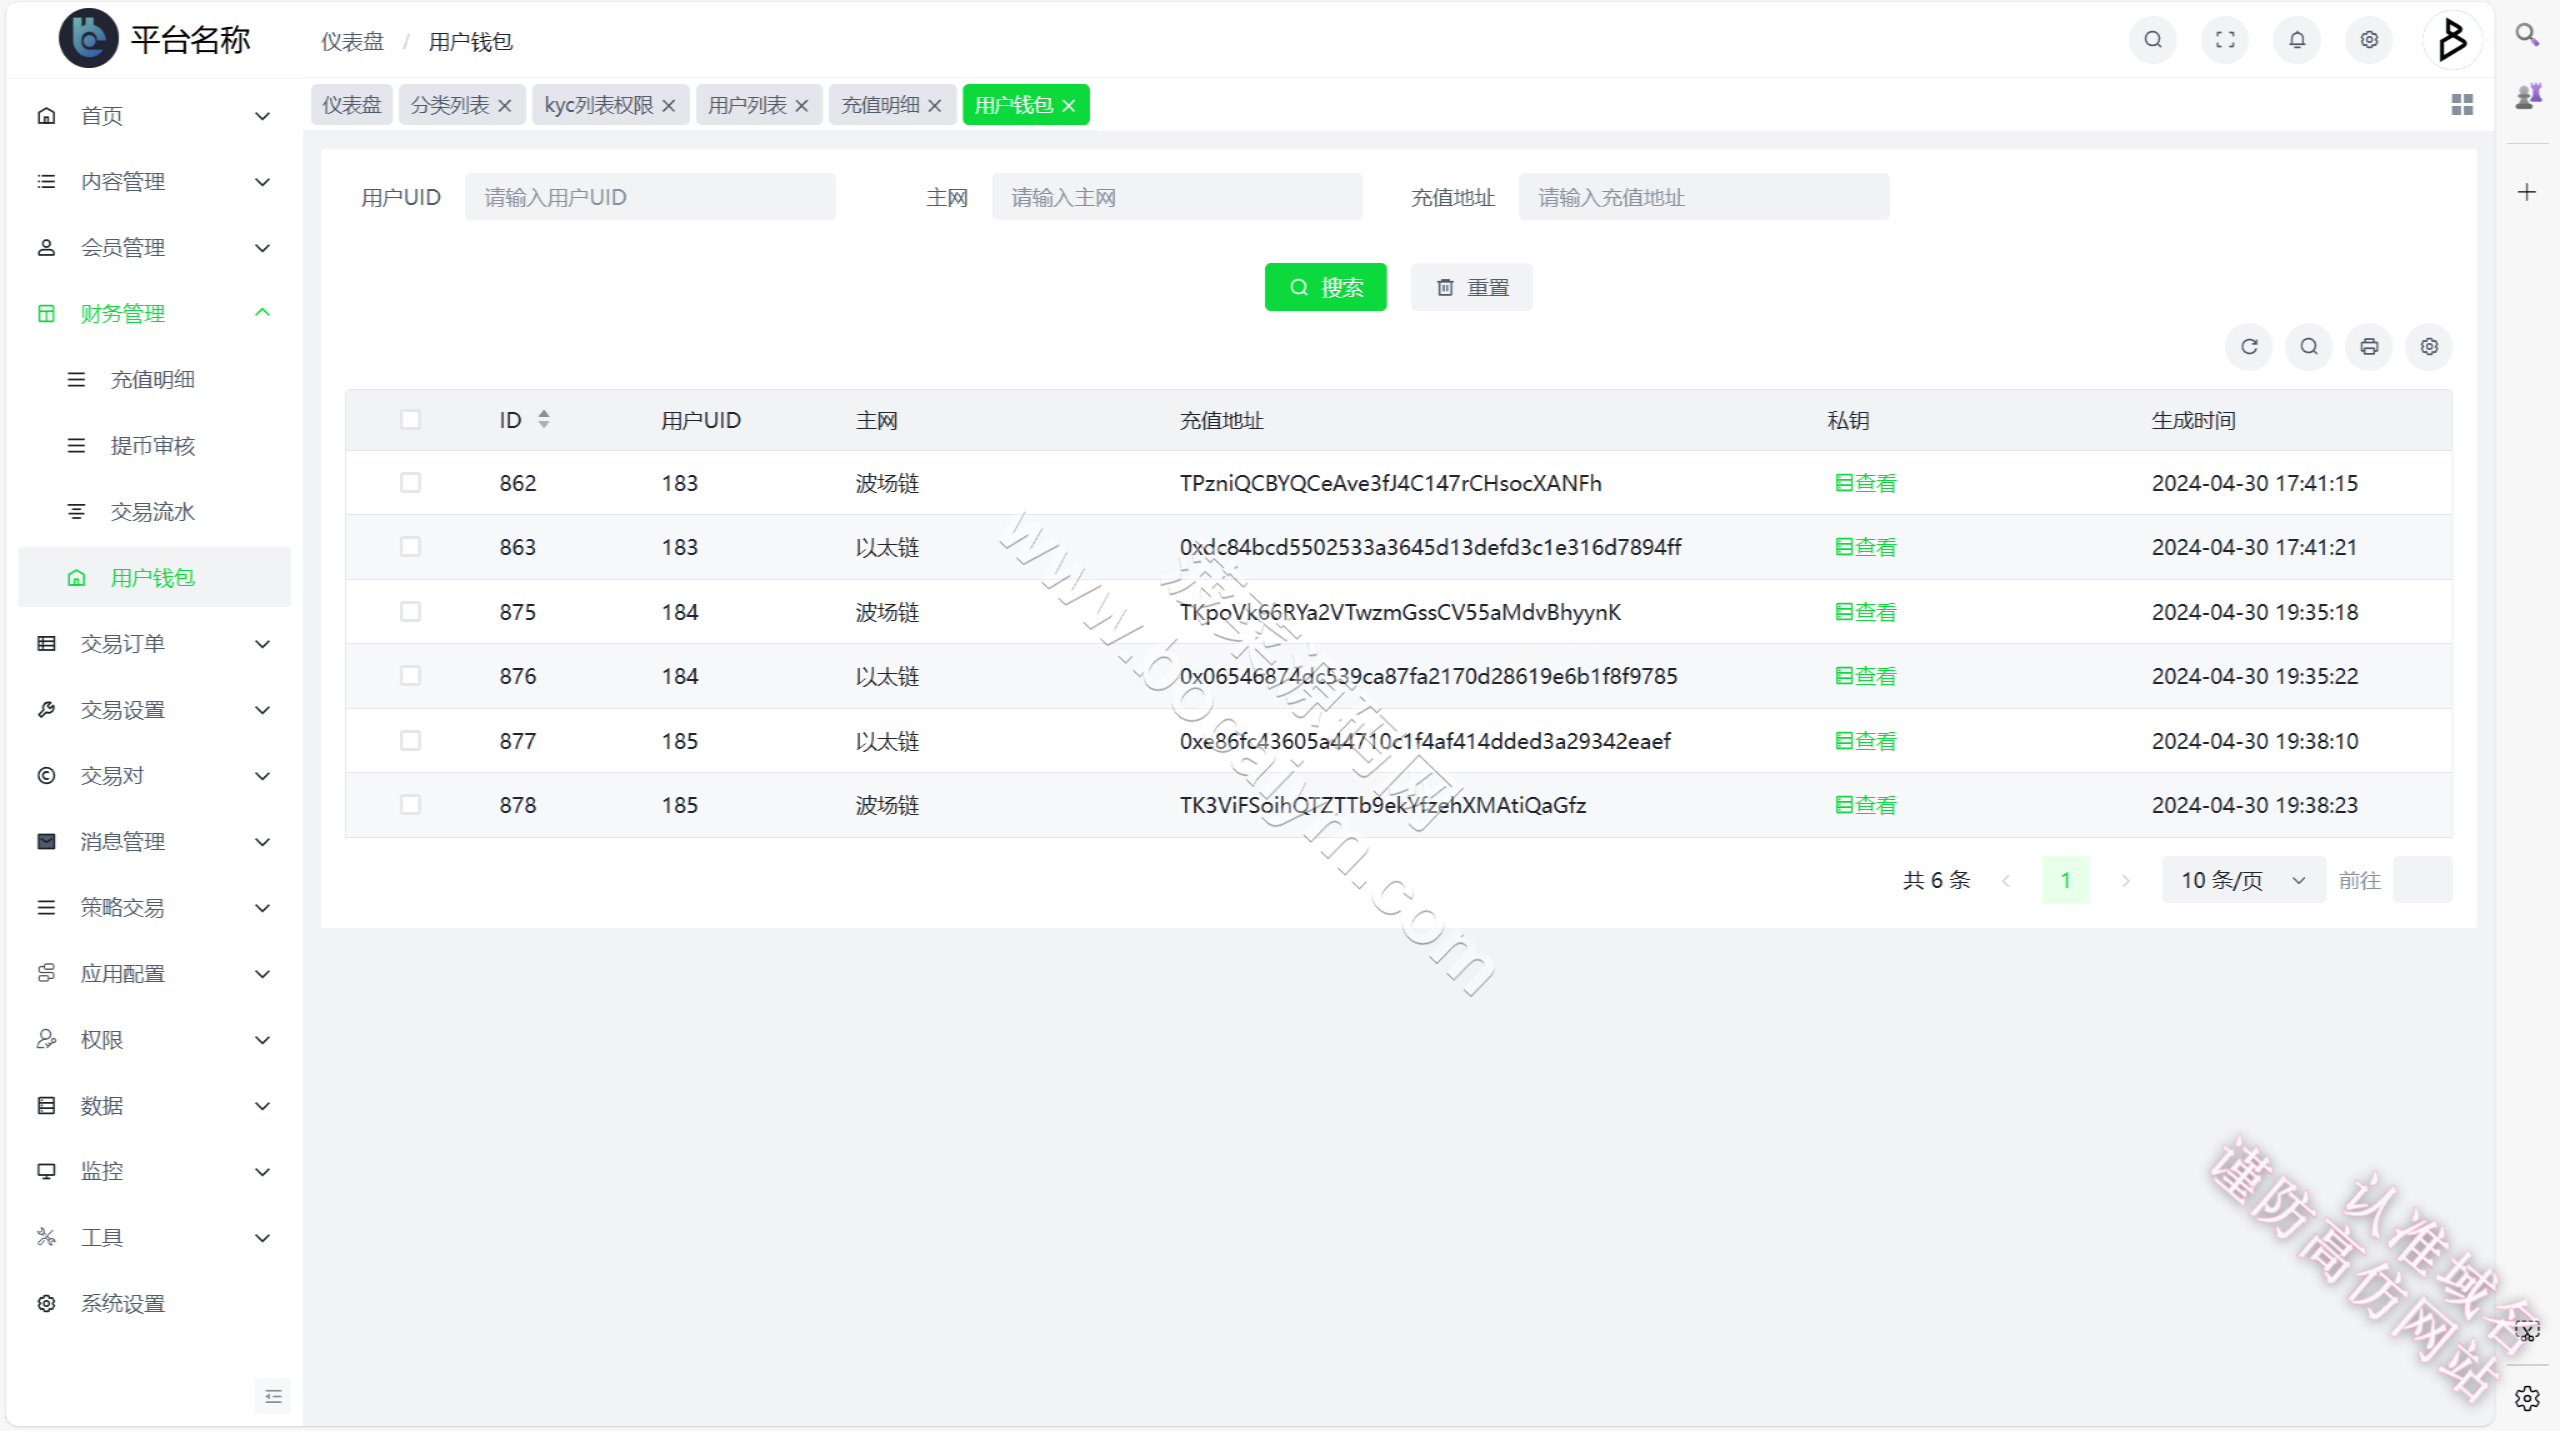This screenshot has width=2560, height=1431.
Task: Check the row with ID 878
Action: click(410, 805)
